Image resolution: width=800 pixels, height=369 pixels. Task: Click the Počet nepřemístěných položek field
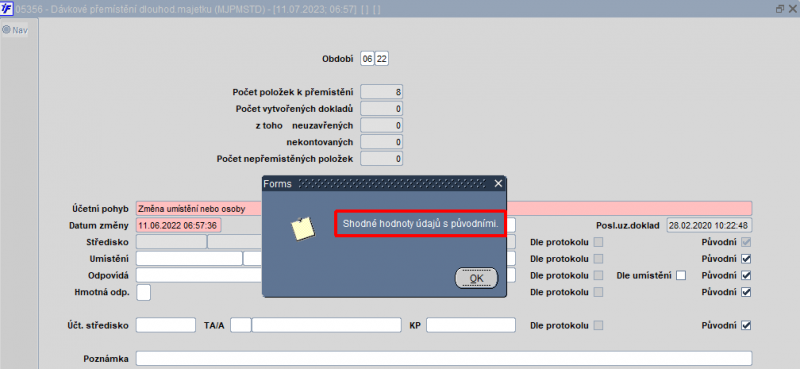[x=382, y=159]
